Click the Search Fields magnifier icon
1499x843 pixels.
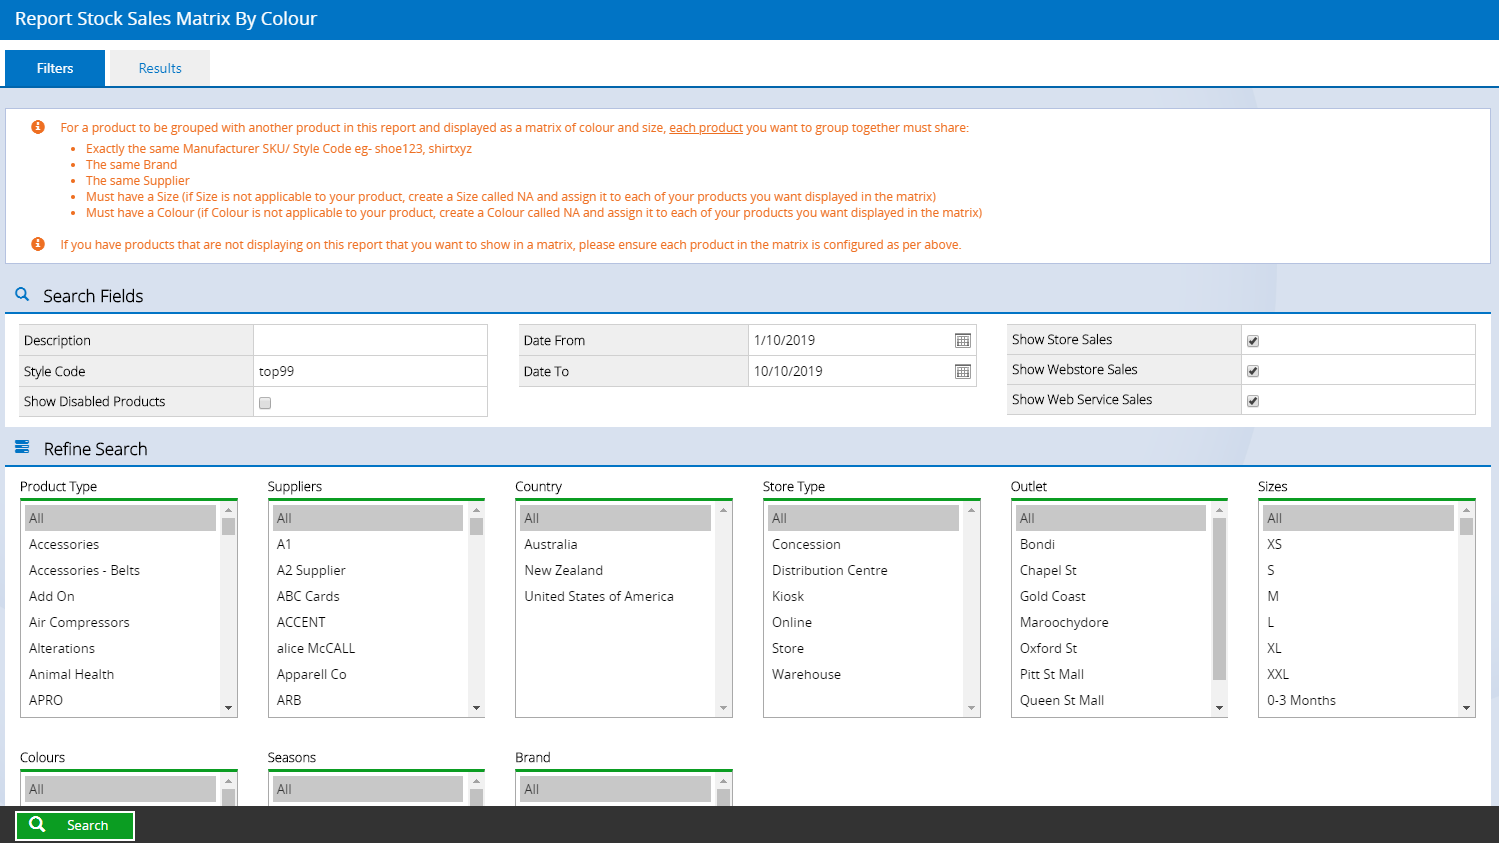(x=22, y=295)
